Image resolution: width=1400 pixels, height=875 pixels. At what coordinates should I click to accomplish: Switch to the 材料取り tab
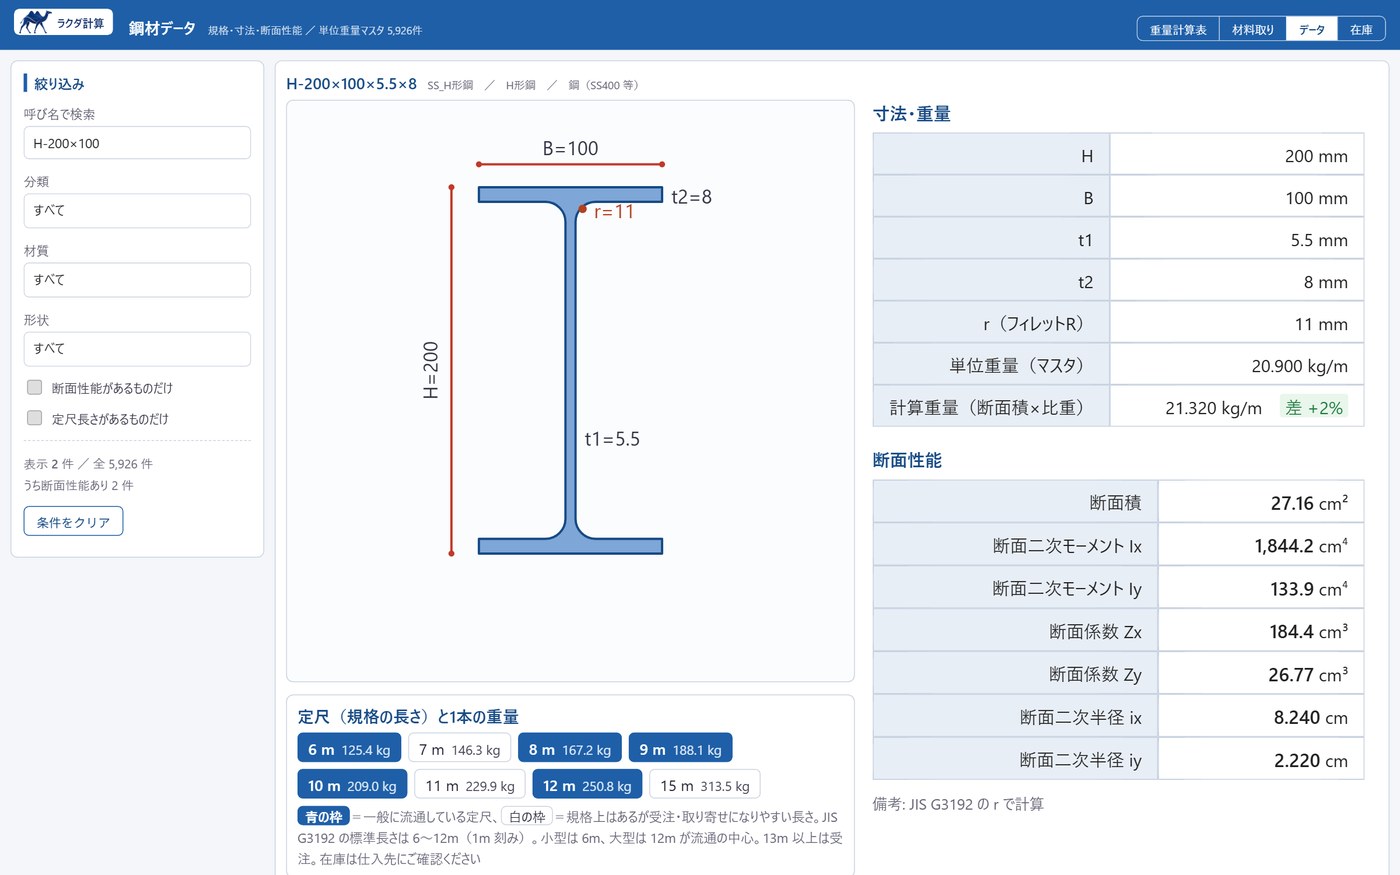[1253, 30]
